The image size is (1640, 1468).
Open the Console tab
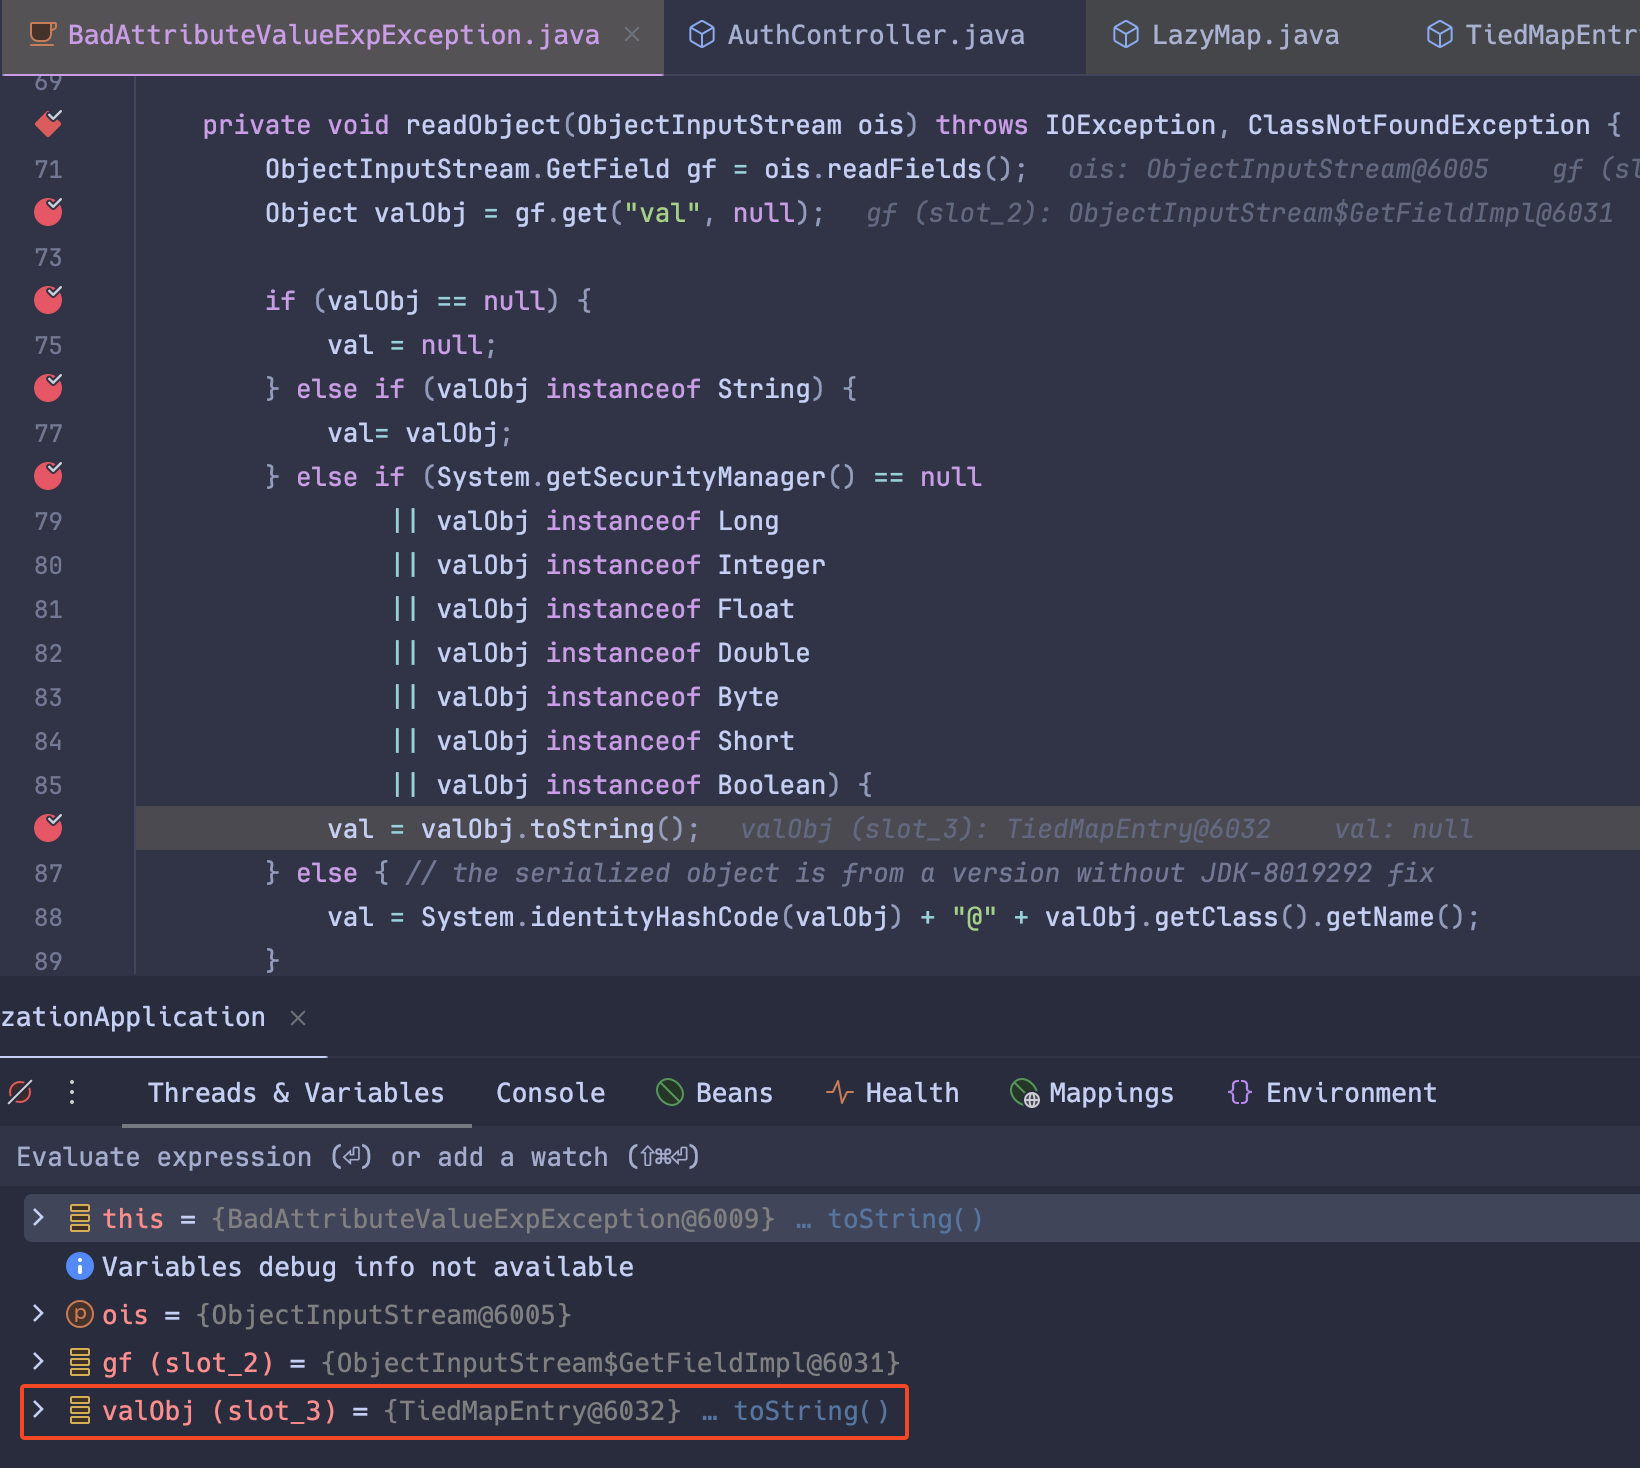pos(550,1093)
